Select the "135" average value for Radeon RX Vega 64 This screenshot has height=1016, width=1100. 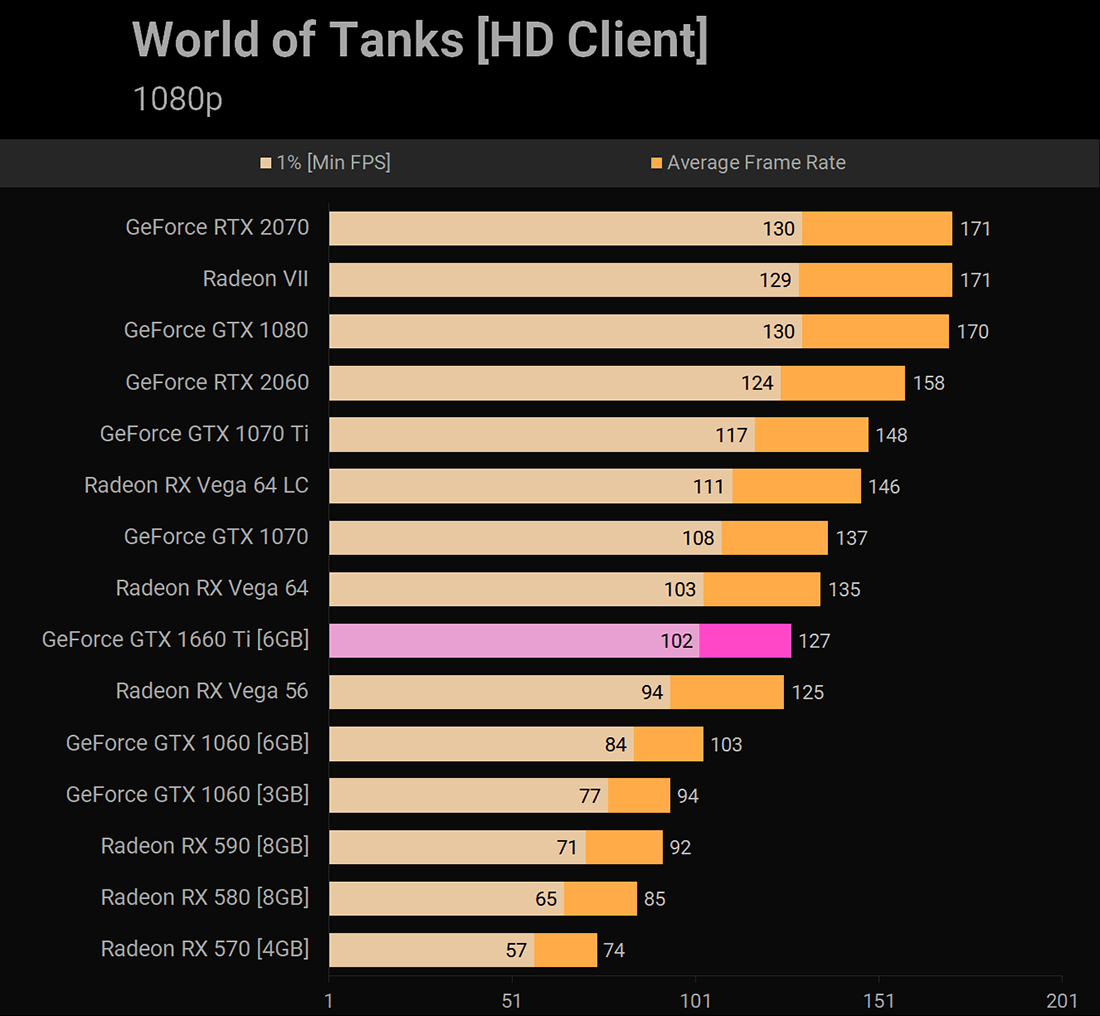click(845, 589)
